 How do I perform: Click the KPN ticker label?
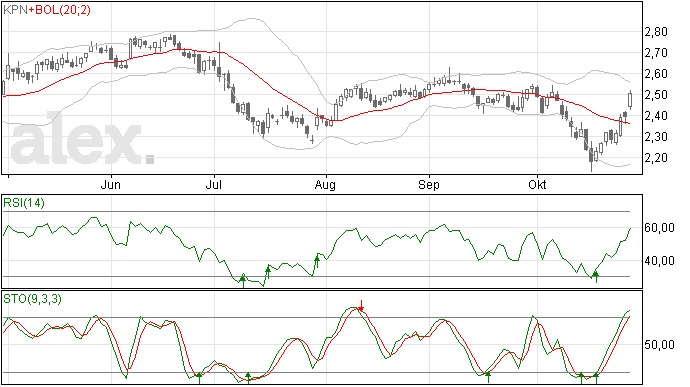[x=15, y=10]
